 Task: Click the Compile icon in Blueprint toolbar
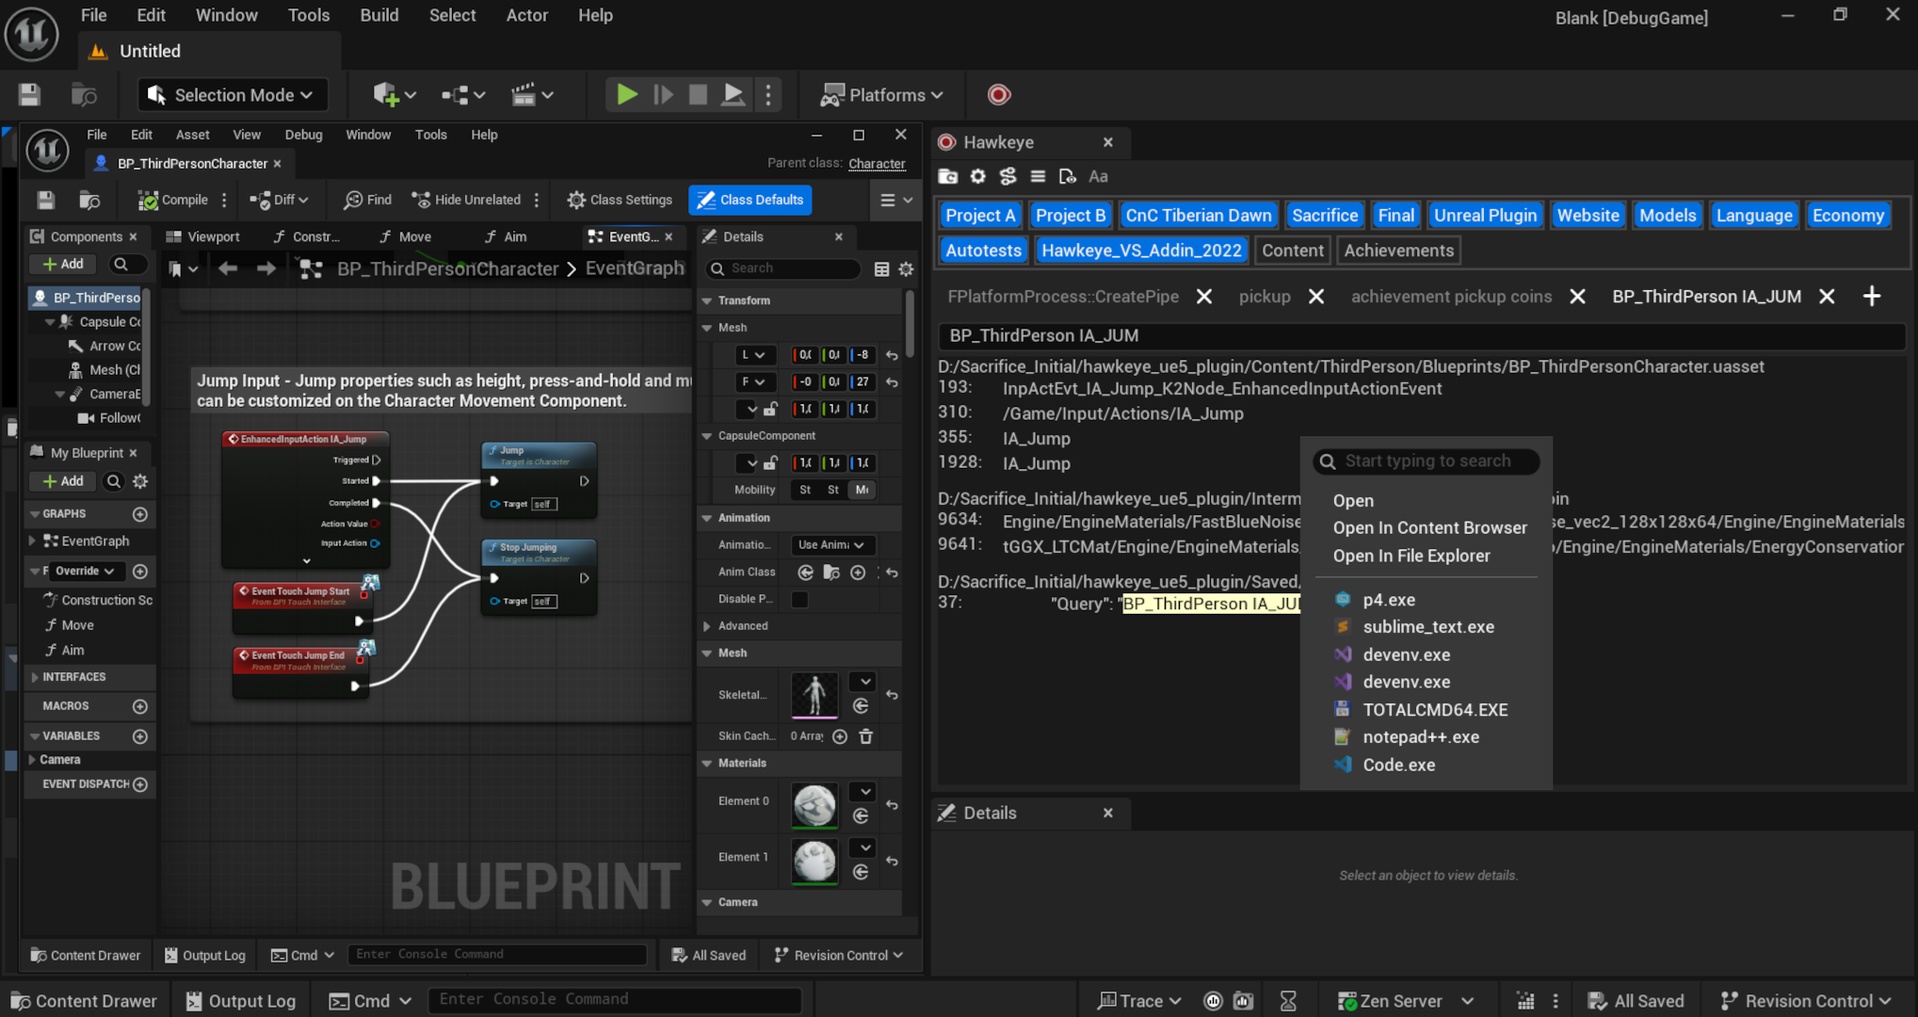[x=148, y=200]
